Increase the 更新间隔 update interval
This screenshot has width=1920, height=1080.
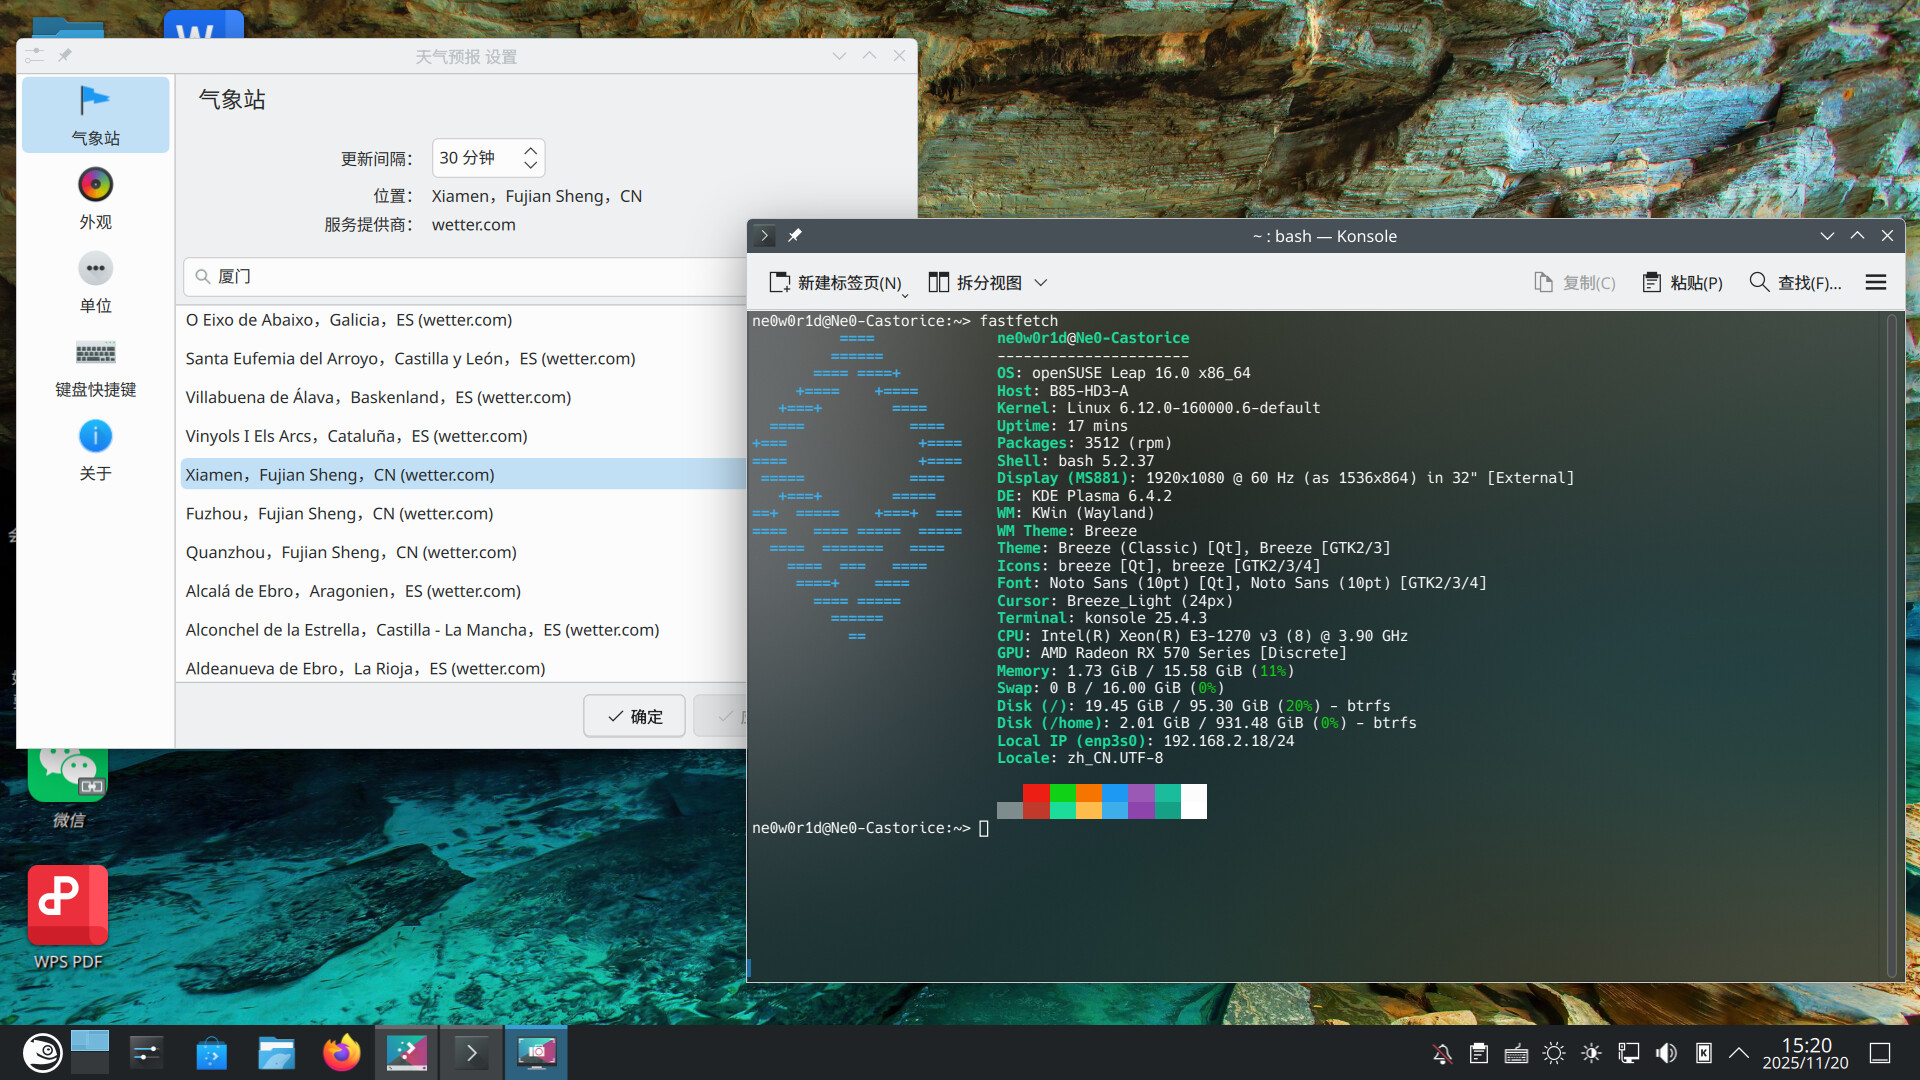pyautogui.click(x=531, y=150)
